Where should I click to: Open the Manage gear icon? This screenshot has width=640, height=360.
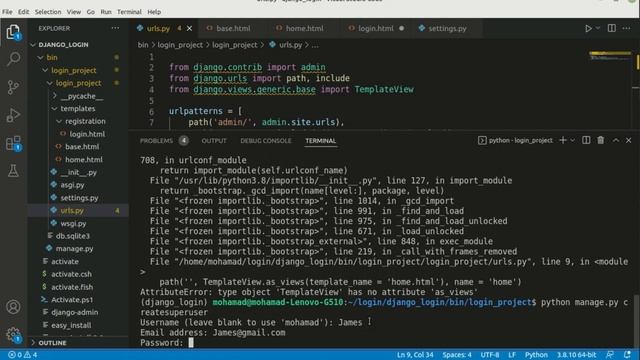[x=13, y=334]
